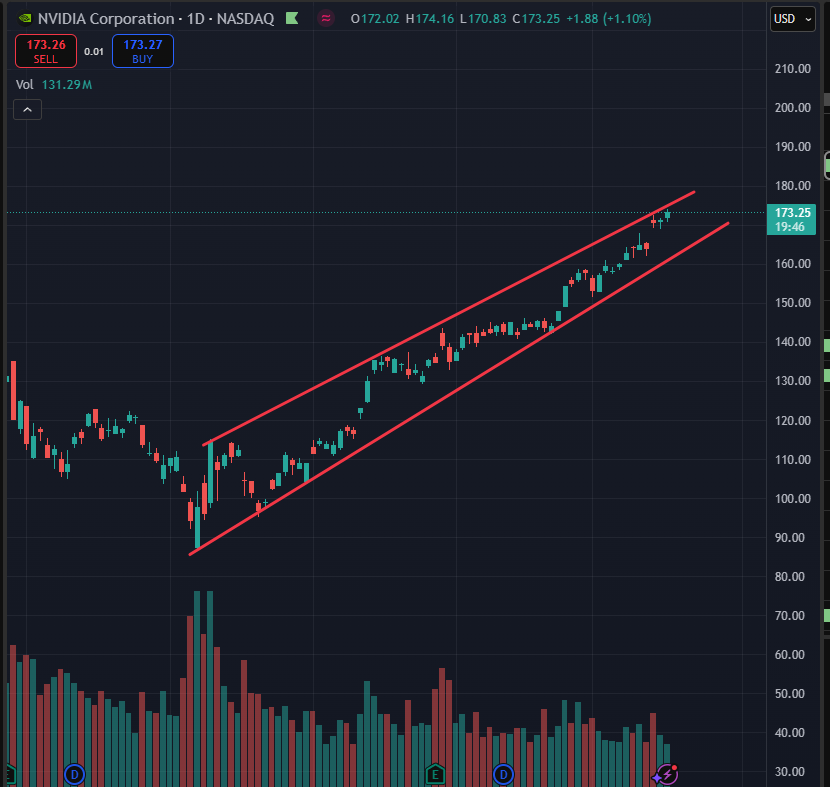Select the upper red trend line of the channel
This screenshot has height=787, width=830.
[x=449, y=319]
